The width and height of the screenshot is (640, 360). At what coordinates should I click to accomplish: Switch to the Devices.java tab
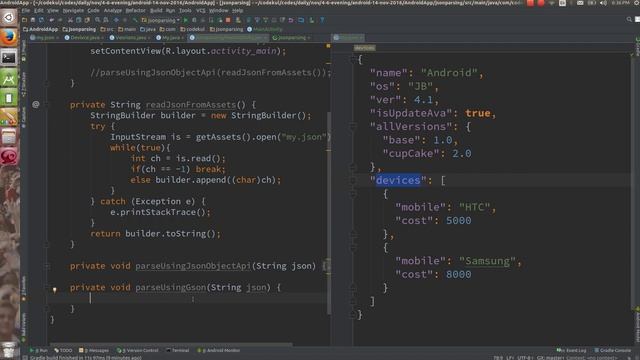(84, 38)
